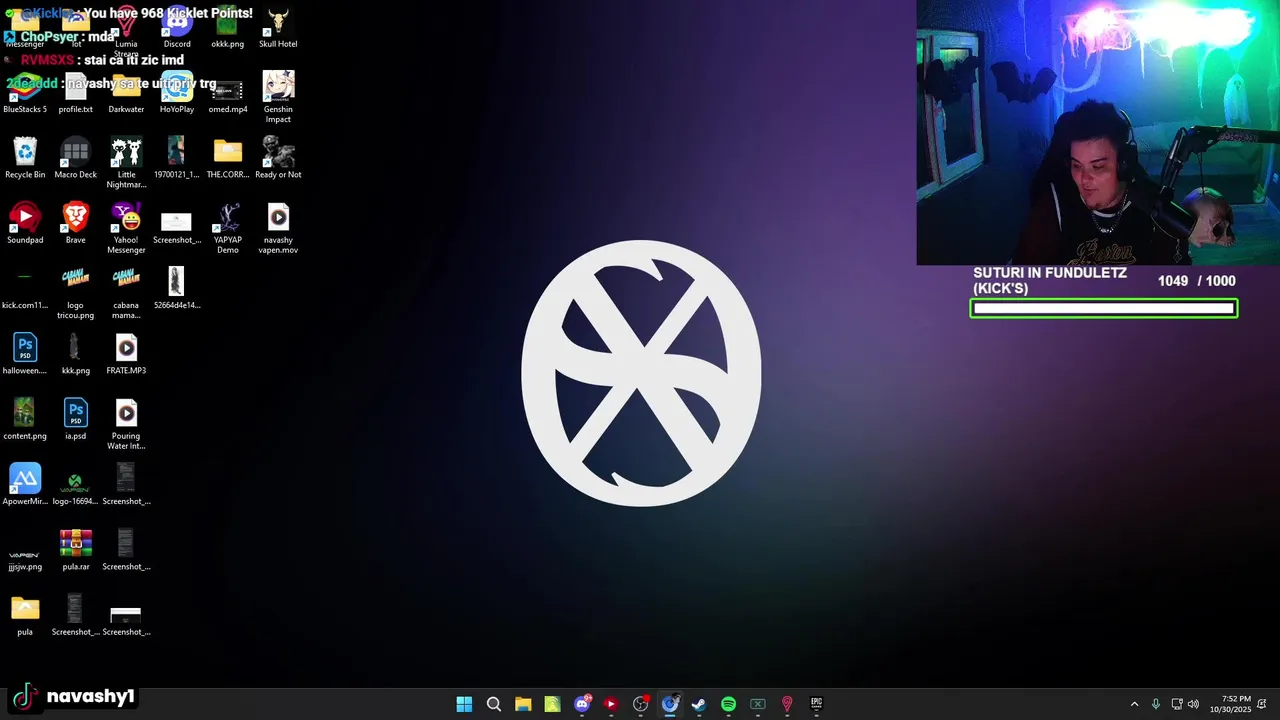The height and width of the screenshot is (720, 1280).
Task: Switch to Discord in the taskbar
Action: (582, 704)
